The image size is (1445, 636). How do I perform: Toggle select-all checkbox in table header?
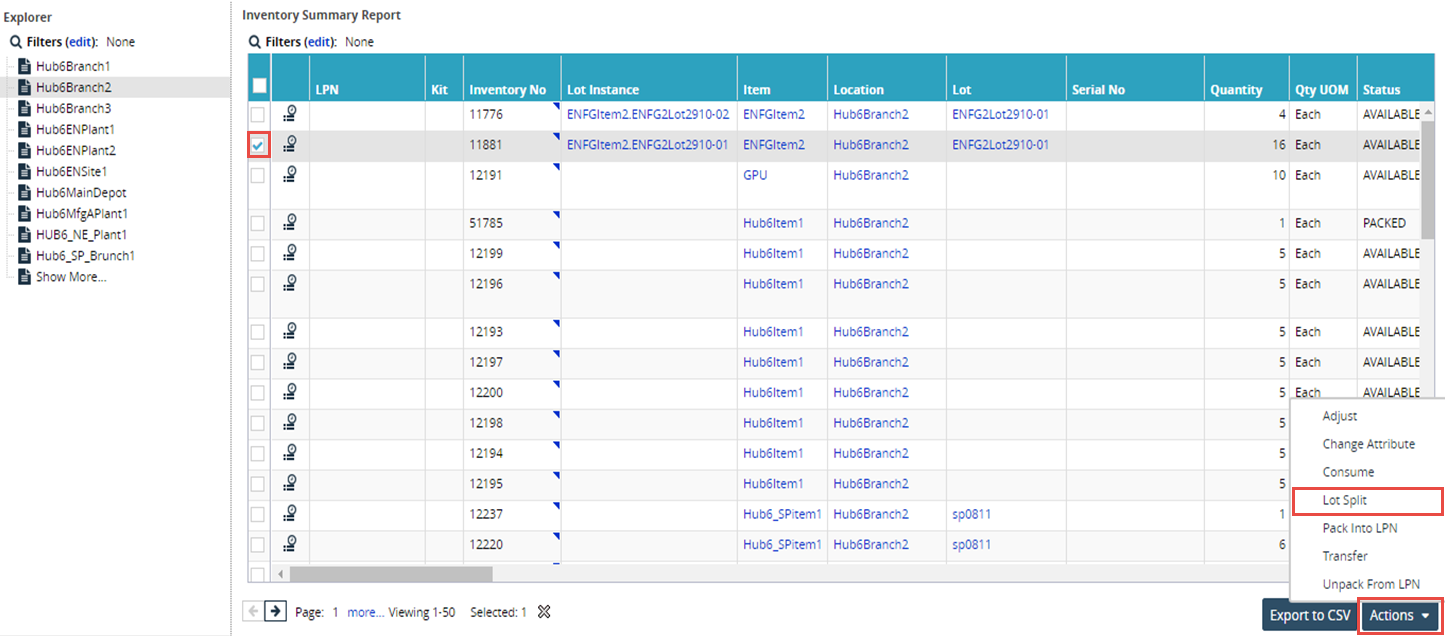[x=259, y=86]
